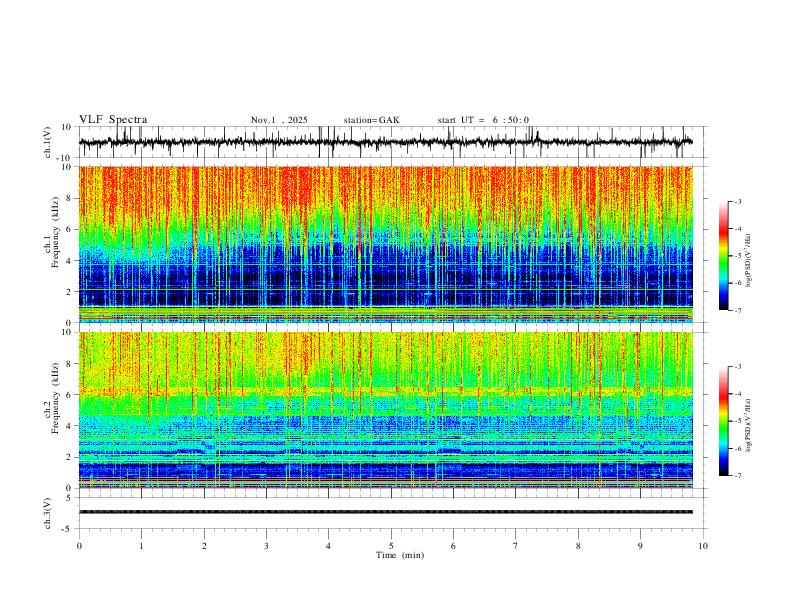Select the date 'Nov.1 , 2025'

pyautogui.click(x=279, y=120)
